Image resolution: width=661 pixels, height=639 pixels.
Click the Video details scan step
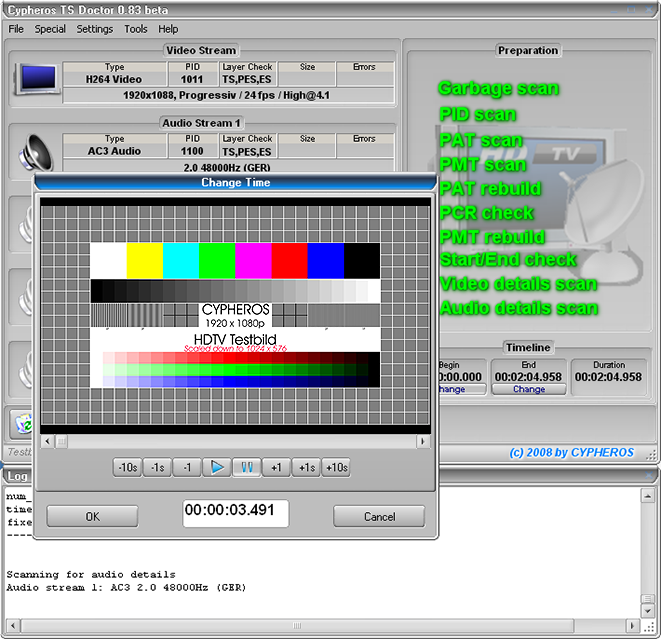519,284
